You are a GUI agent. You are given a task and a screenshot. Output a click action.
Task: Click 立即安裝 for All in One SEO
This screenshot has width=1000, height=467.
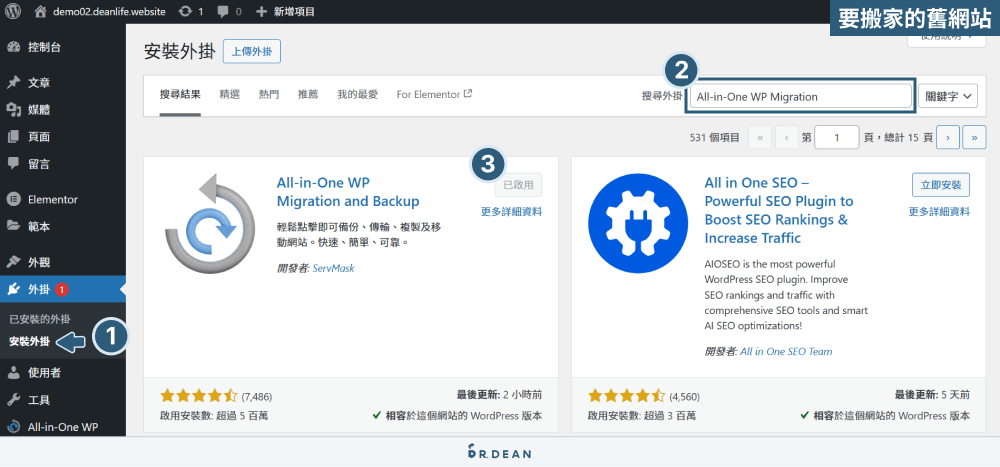coord(941,185)
